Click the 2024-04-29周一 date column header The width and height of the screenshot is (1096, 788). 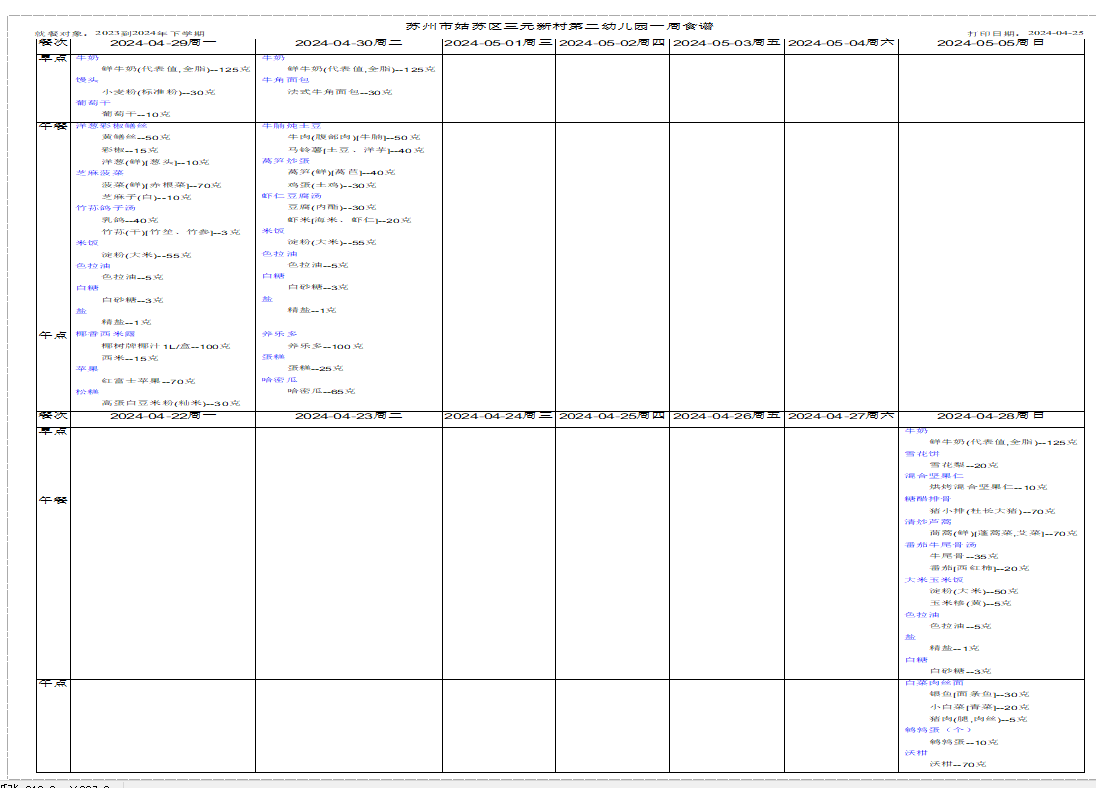162,44
